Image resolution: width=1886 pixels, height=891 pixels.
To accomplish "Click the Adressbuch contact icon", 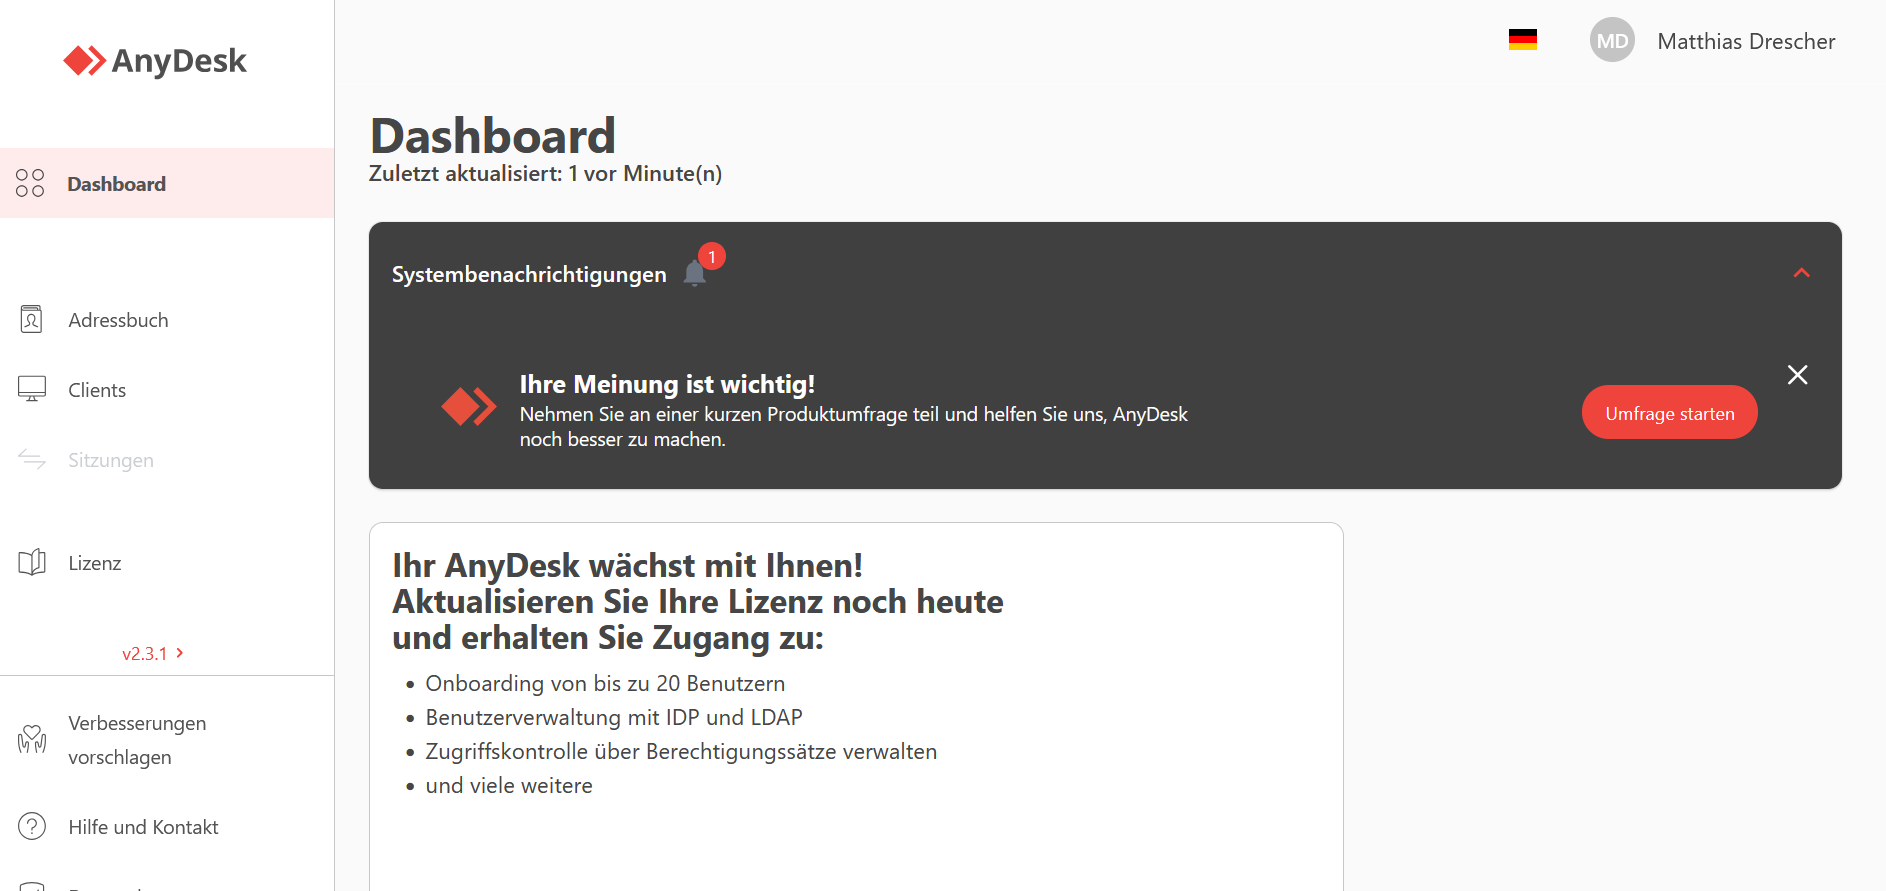I will (32, 320).
